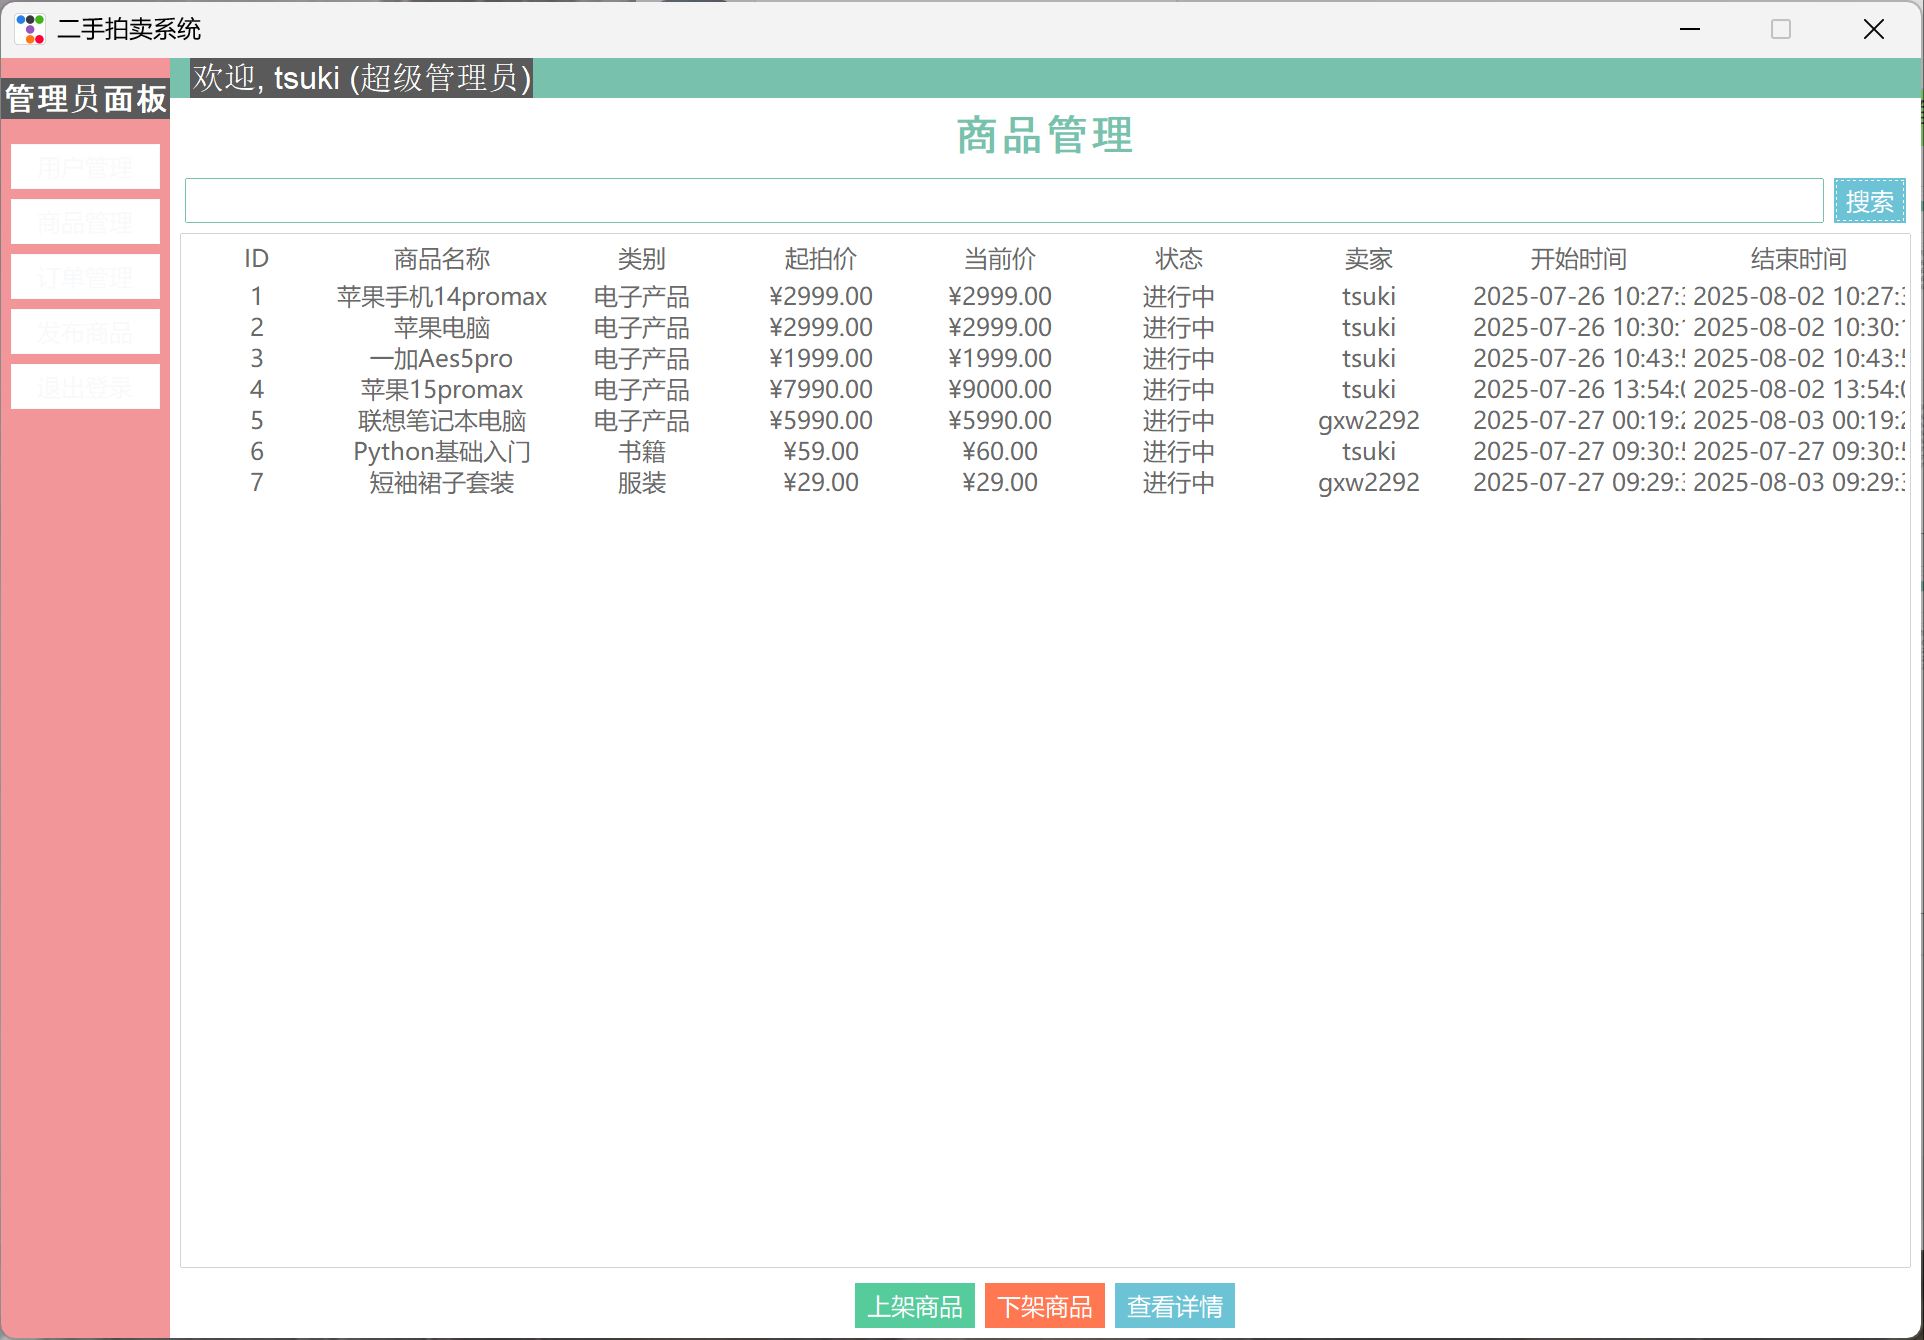Click the blue 查看详情 button
This screenshot has width=1924, height=1340.
coord(1174,1305)
